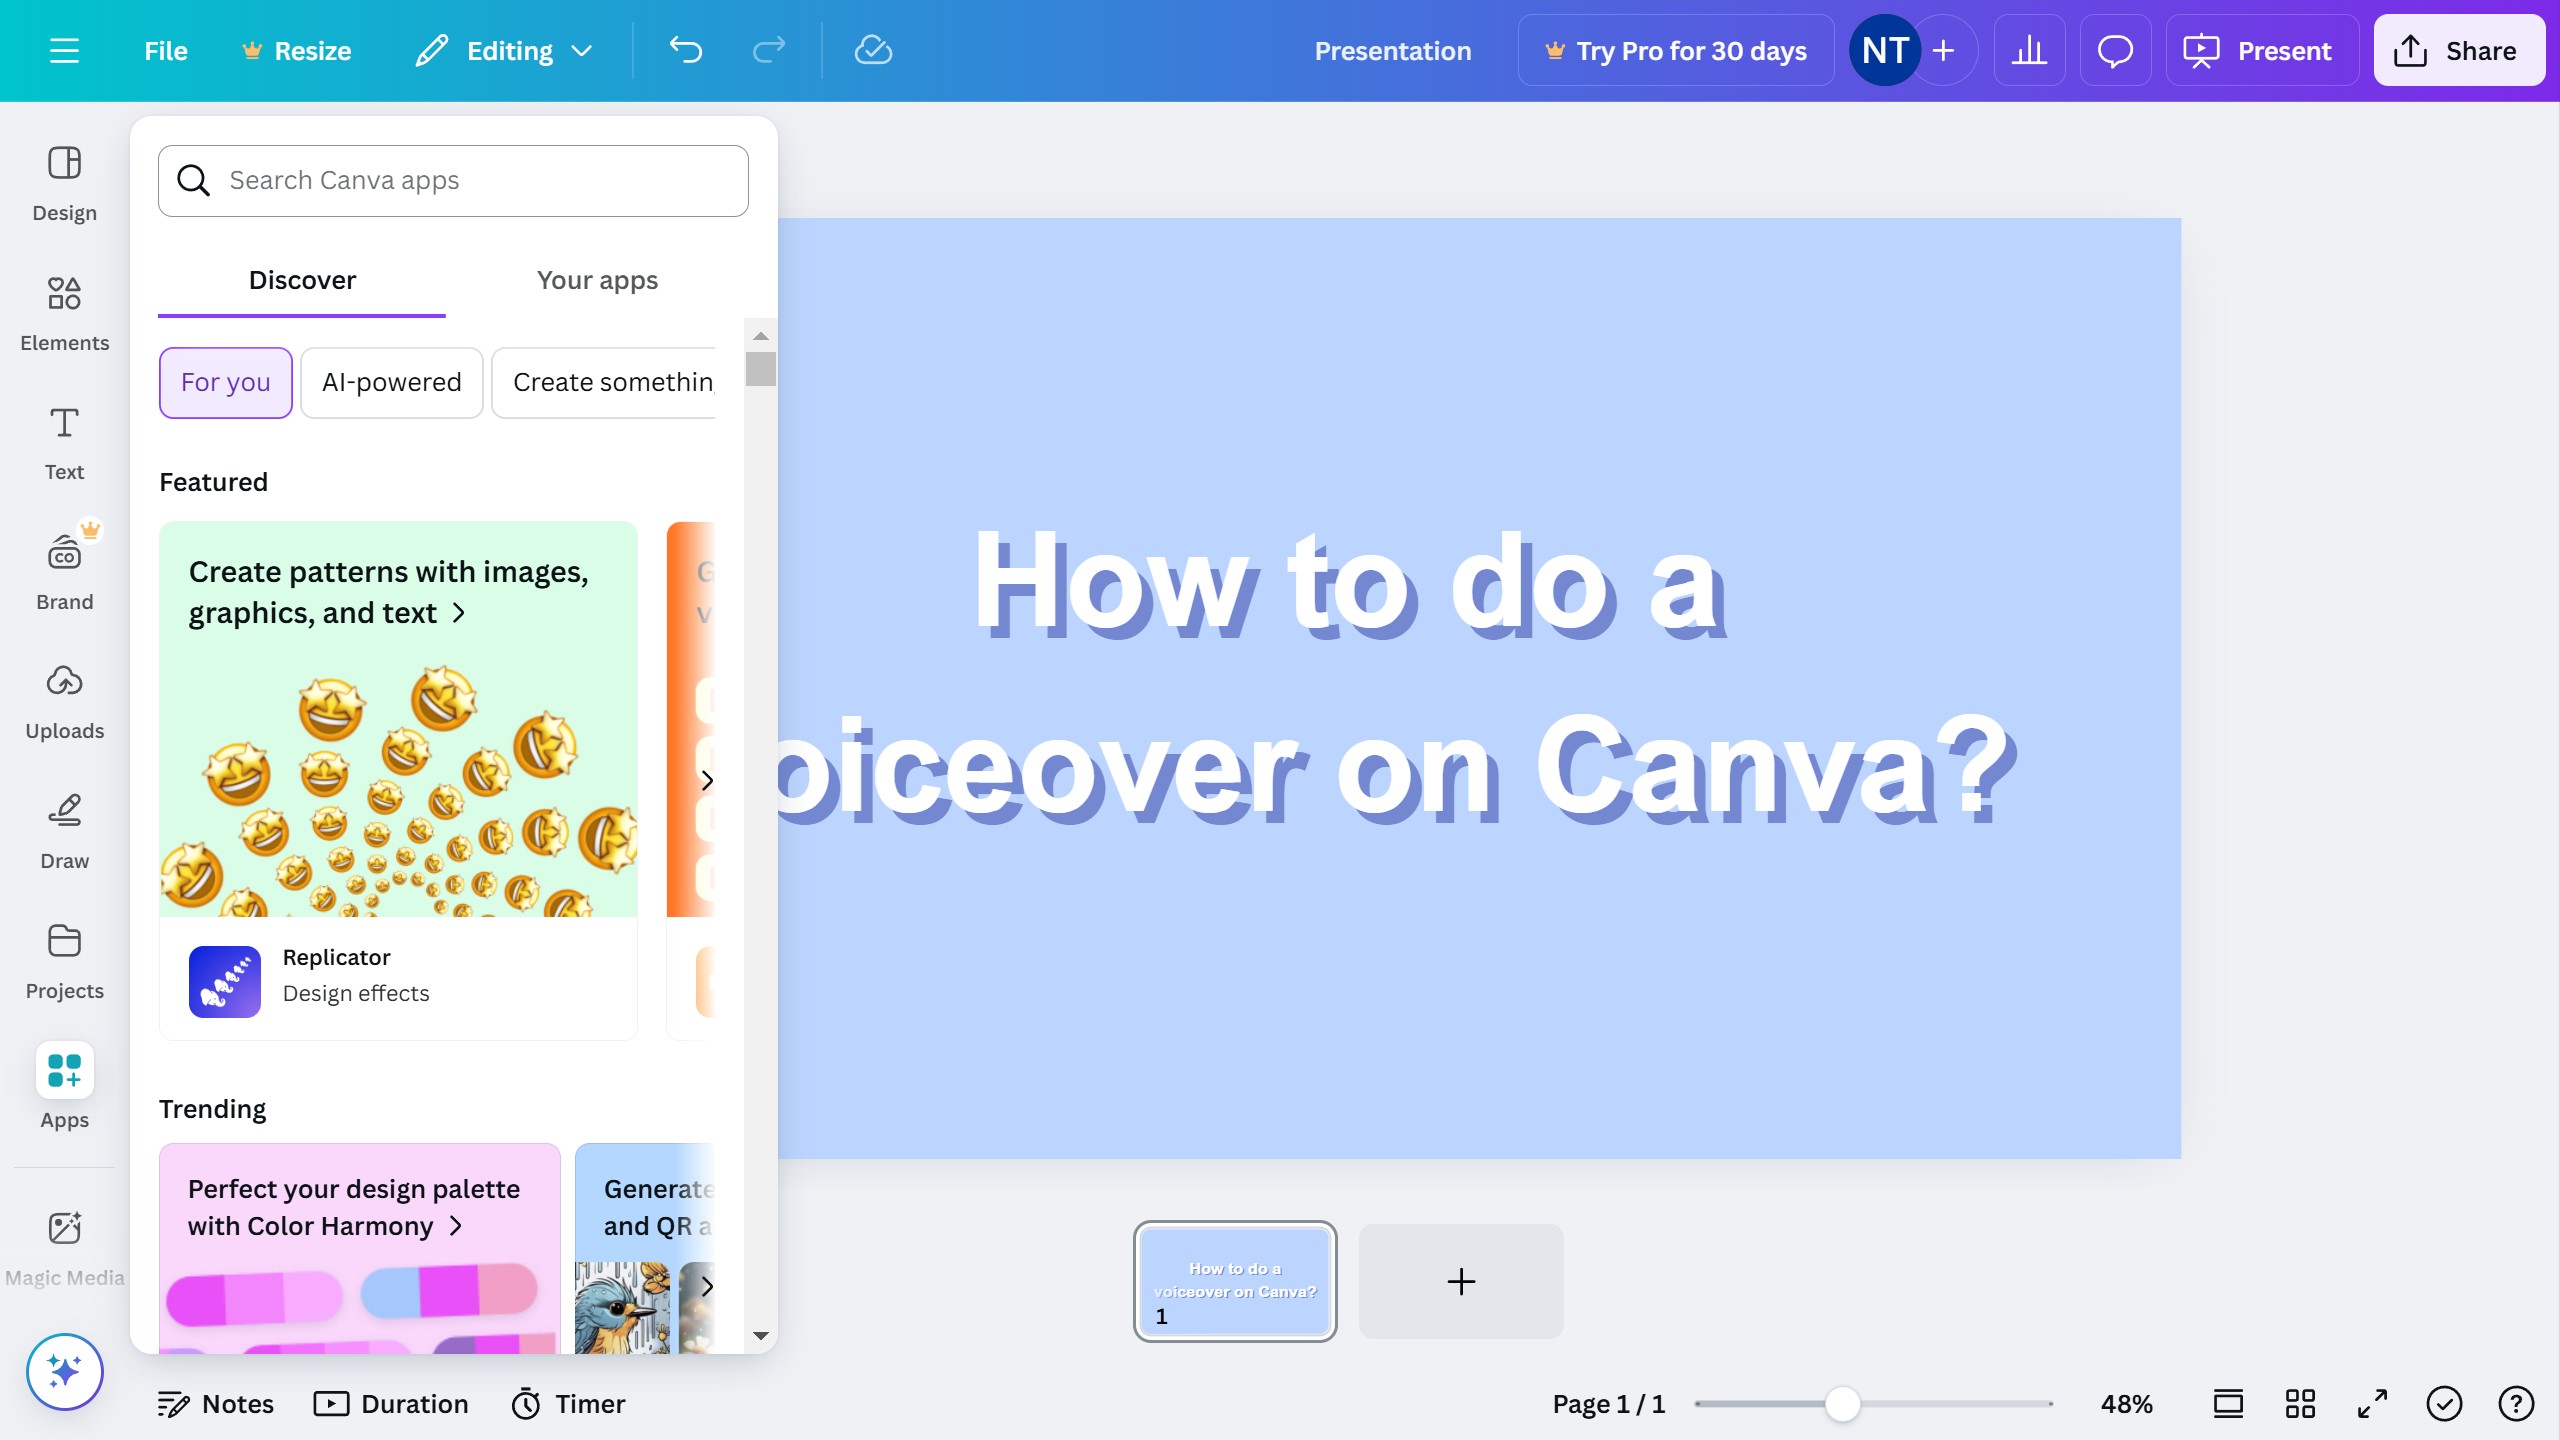2560x1440 pixels.
Task: Click the zoom slider handle
Action: pyautogui.click(x=1842, y=1404)
